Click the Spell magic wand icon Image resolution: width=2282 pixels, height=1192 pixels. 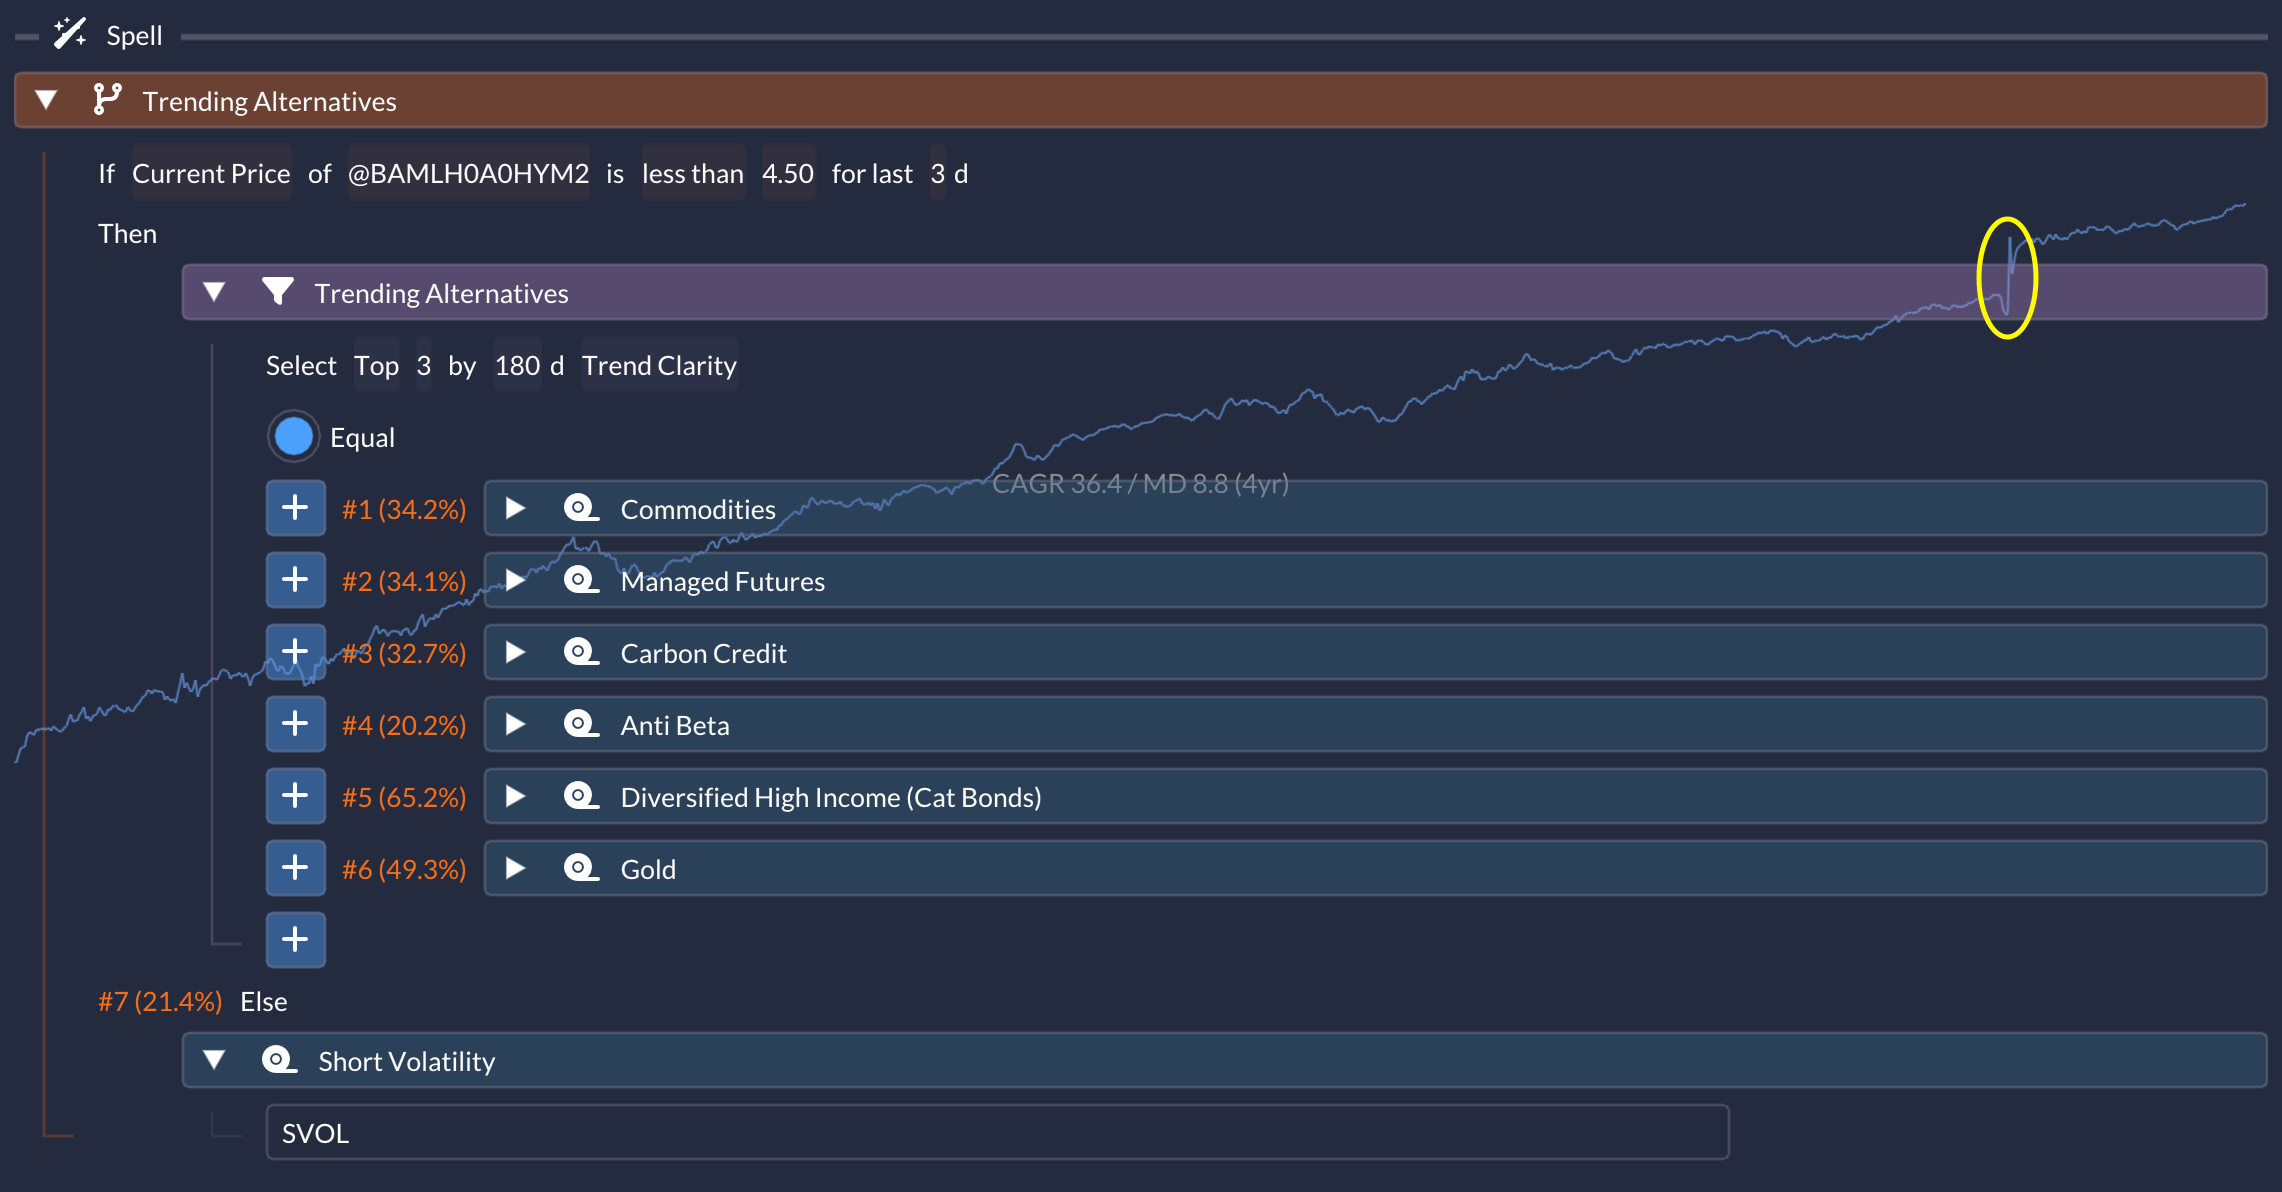[69, 34]
